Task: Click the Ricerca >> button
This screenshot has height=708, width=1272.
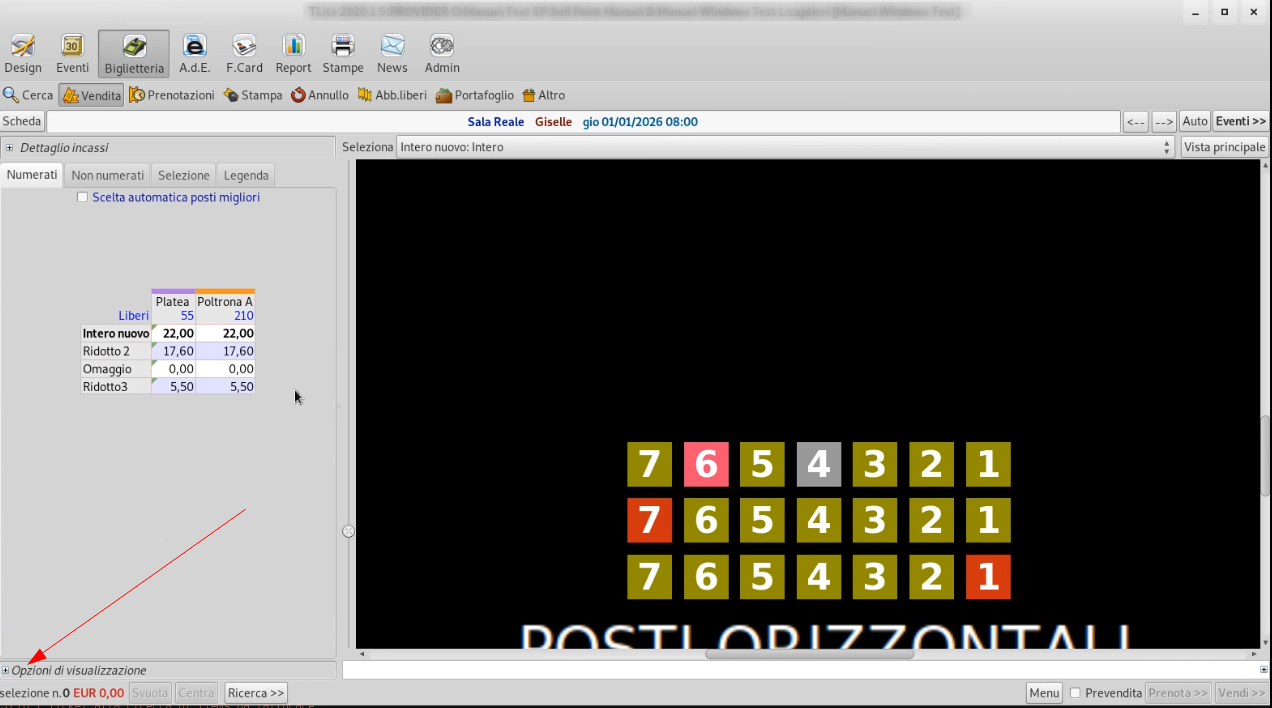Action: (x=256, y=693)
